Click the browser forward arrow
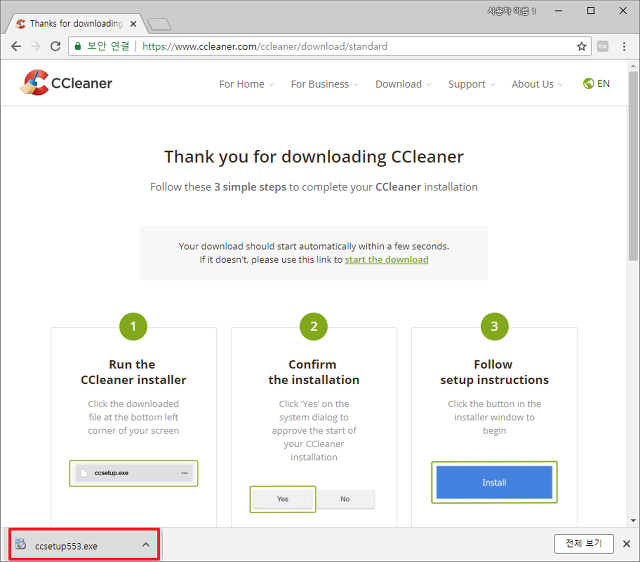This screenshot has height=562, width=640. pyautogui.click(x=36, y=47)
